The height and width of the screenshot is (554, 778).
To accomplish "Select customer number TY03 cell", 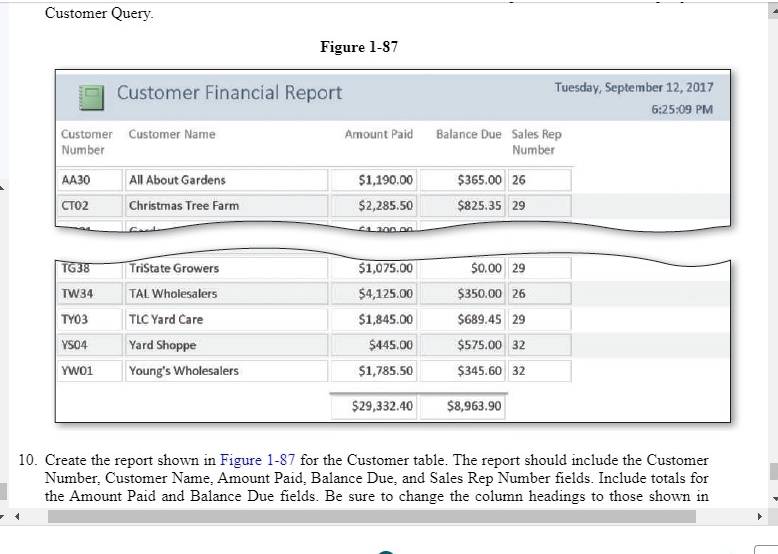I will [90, 319].
